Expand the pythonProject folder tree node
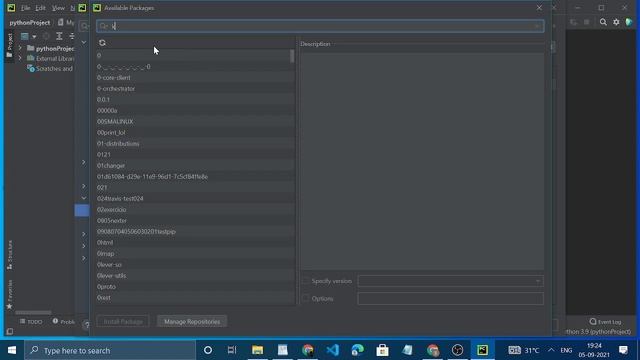Viewport: 640px width, 360px height. coord(20,48)
